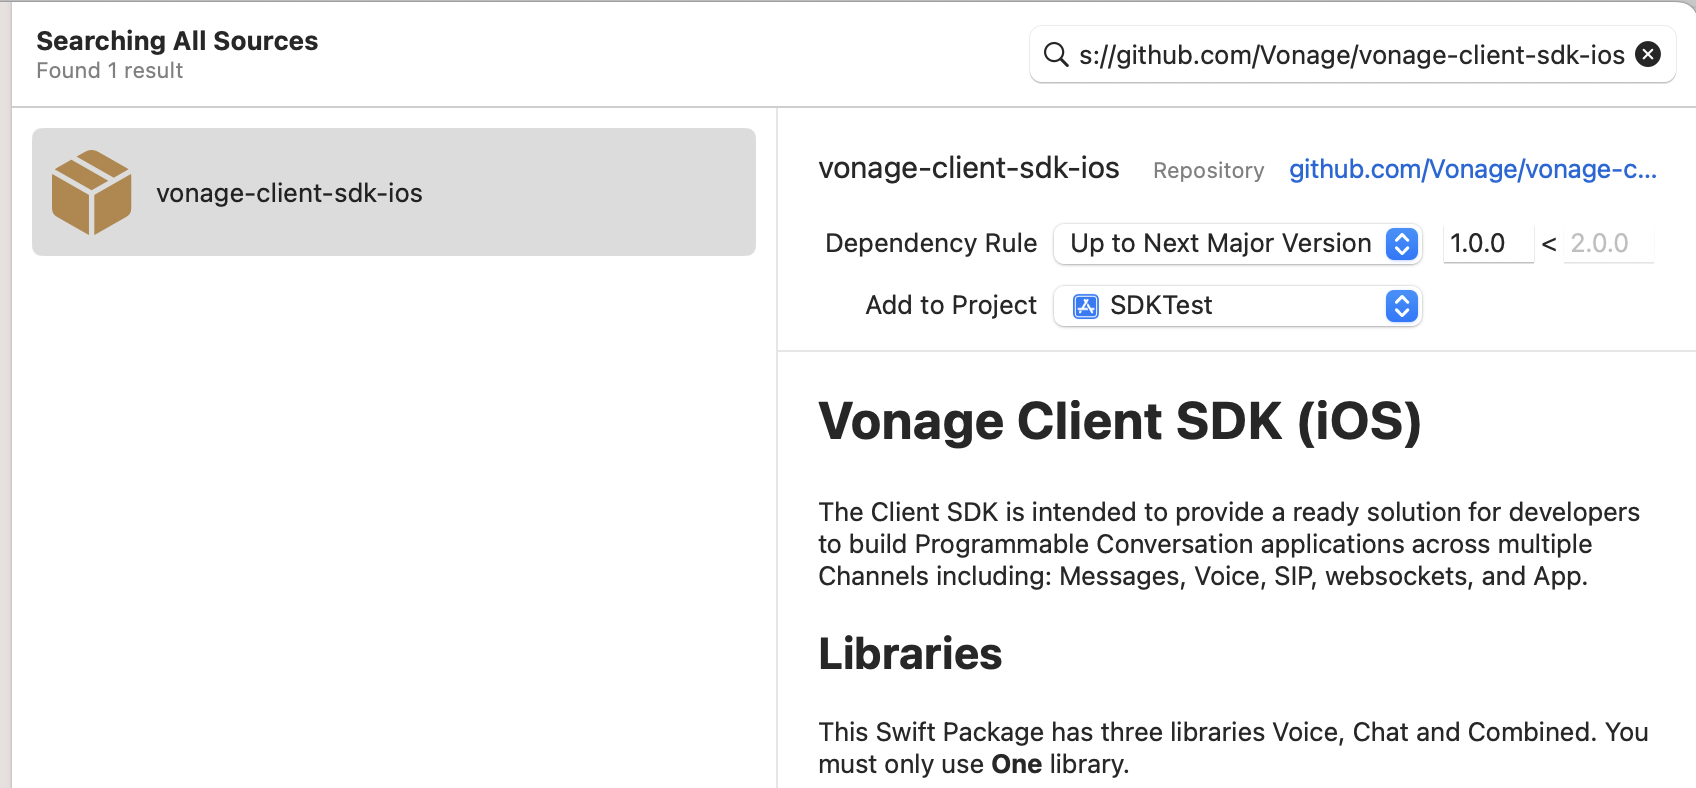Image resolution: width=1696 pixels, height=788 pixels.
Task: Click the Libraries section heading
Action: (x=909, y=653)
